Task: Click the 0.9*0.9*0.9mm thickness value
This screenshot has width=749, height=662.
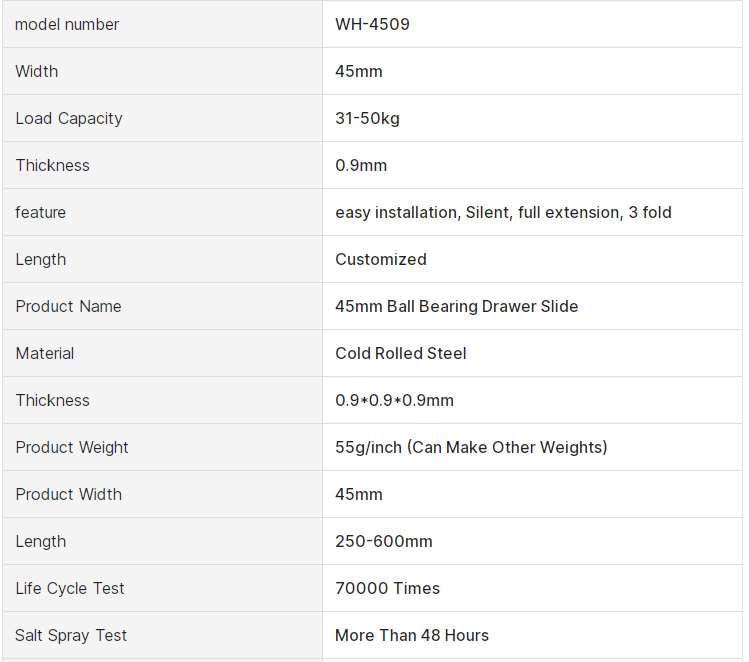Action: [x=395, y=400]
